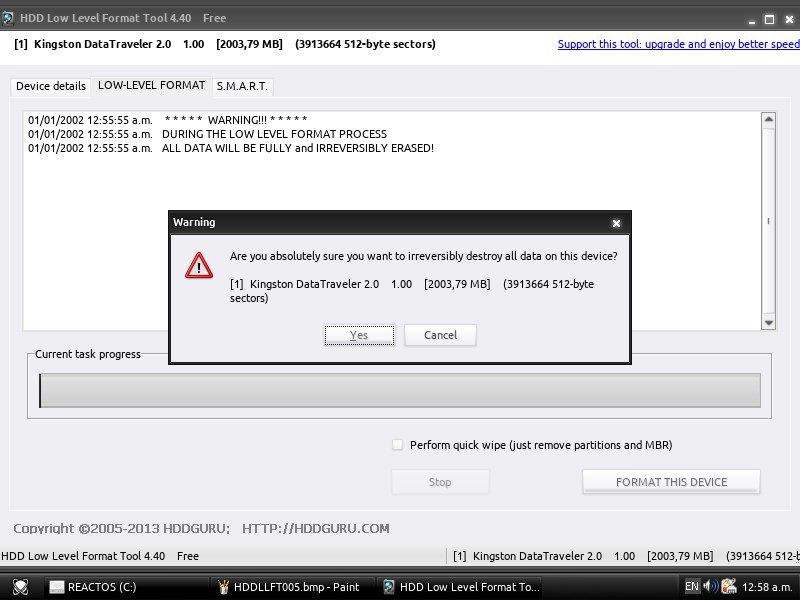Click the current task progress bar
The width and height of the screenshot is (800, 600).
coord(400,390)
